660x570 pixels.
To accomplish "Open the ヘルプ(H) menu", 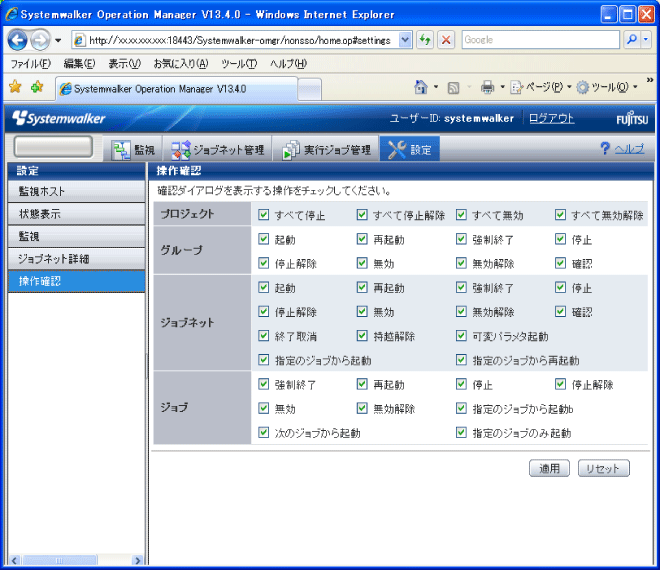I will pyautogui.click(x=289, y=64).
